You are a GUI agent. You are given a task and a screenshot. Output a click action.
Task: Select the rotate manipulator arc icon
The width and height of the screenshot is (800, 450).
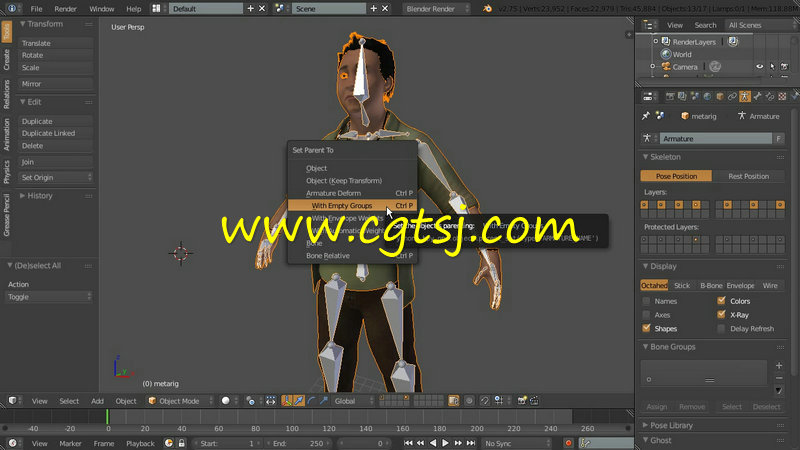click(x=312, y=401)
